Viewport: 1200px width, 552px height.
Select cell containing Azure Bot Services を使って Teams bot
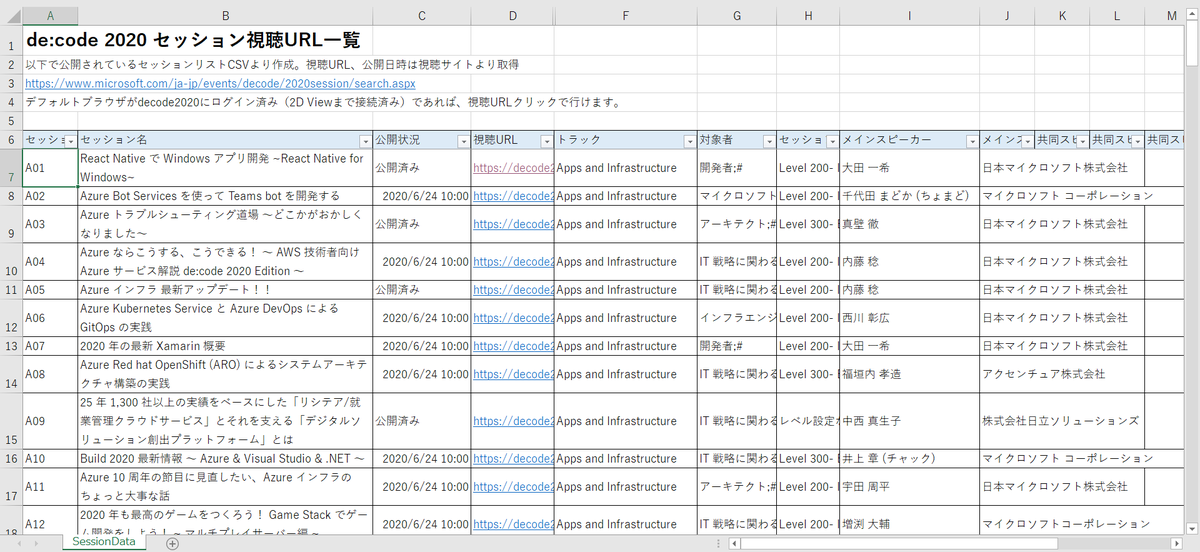pyautogui.click(x=225, y=196)
